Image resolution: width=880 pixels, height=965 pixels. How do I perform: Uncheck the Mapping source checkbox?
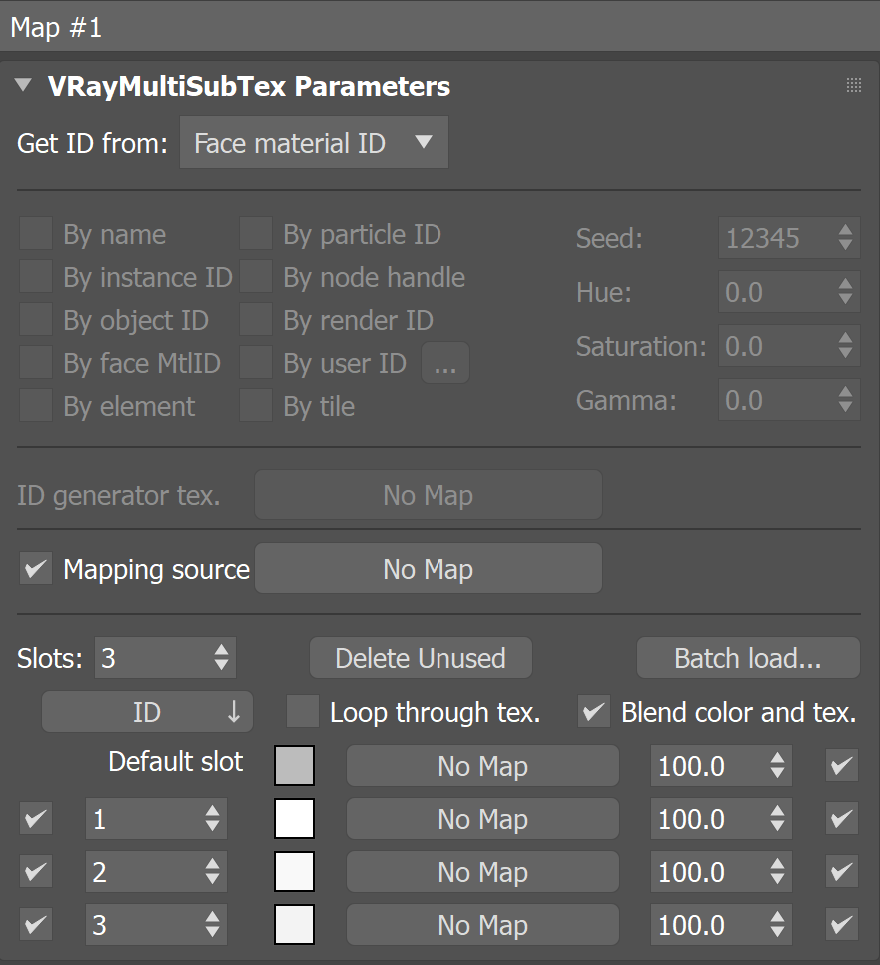(x=36, y=569)
